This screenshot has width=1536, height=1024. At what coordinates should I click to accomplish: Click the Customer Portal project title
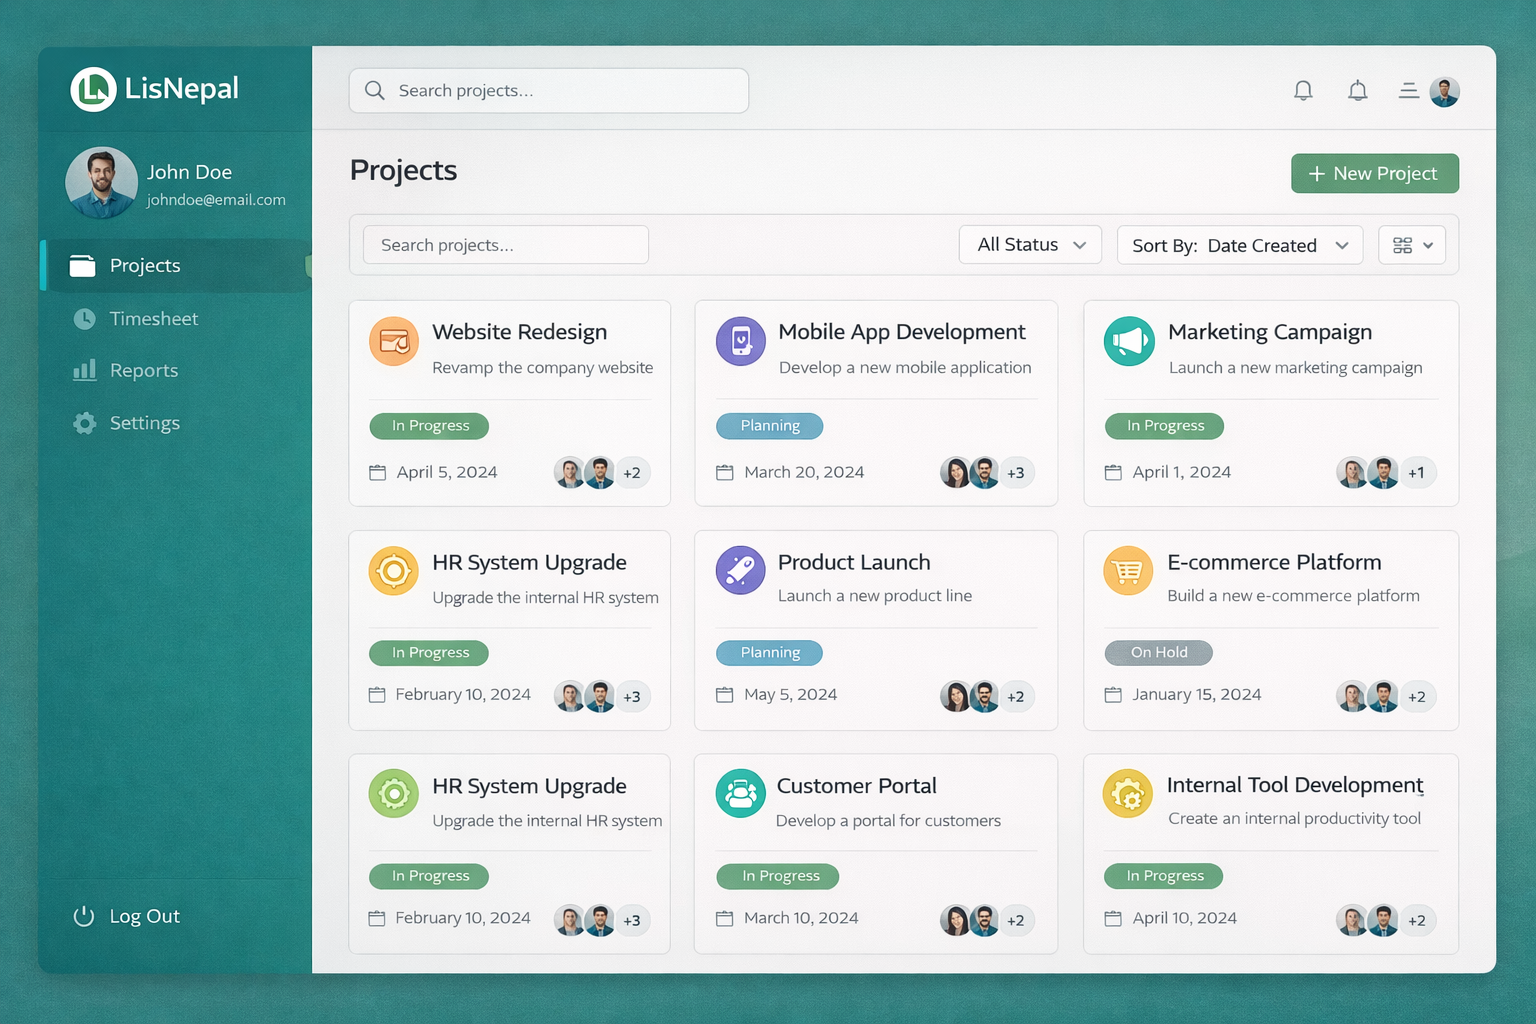click(857, 786)
